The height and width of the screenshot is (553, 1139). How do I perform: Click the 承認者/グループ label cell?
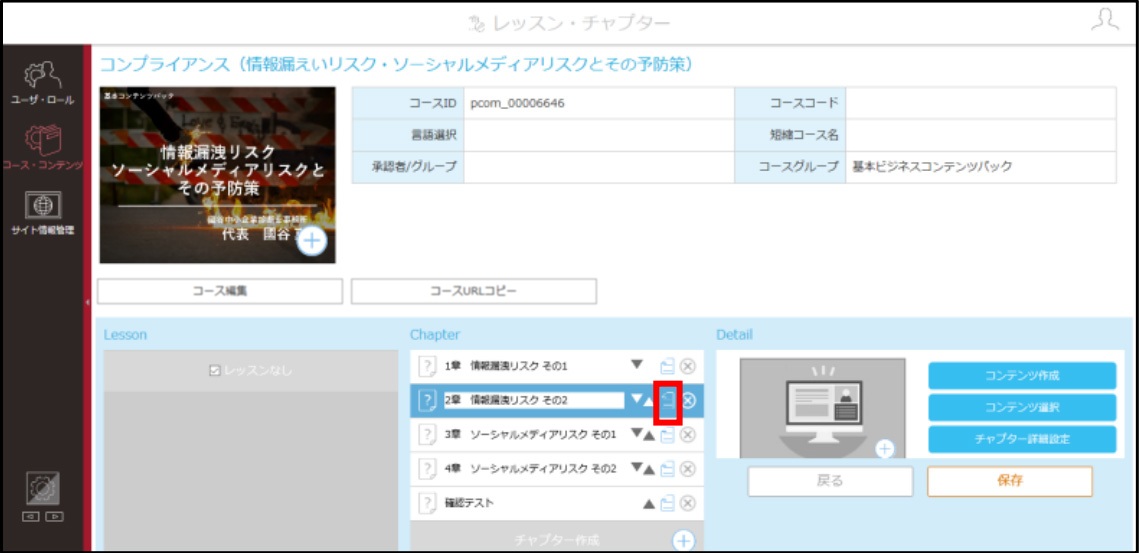pos(408,167)
